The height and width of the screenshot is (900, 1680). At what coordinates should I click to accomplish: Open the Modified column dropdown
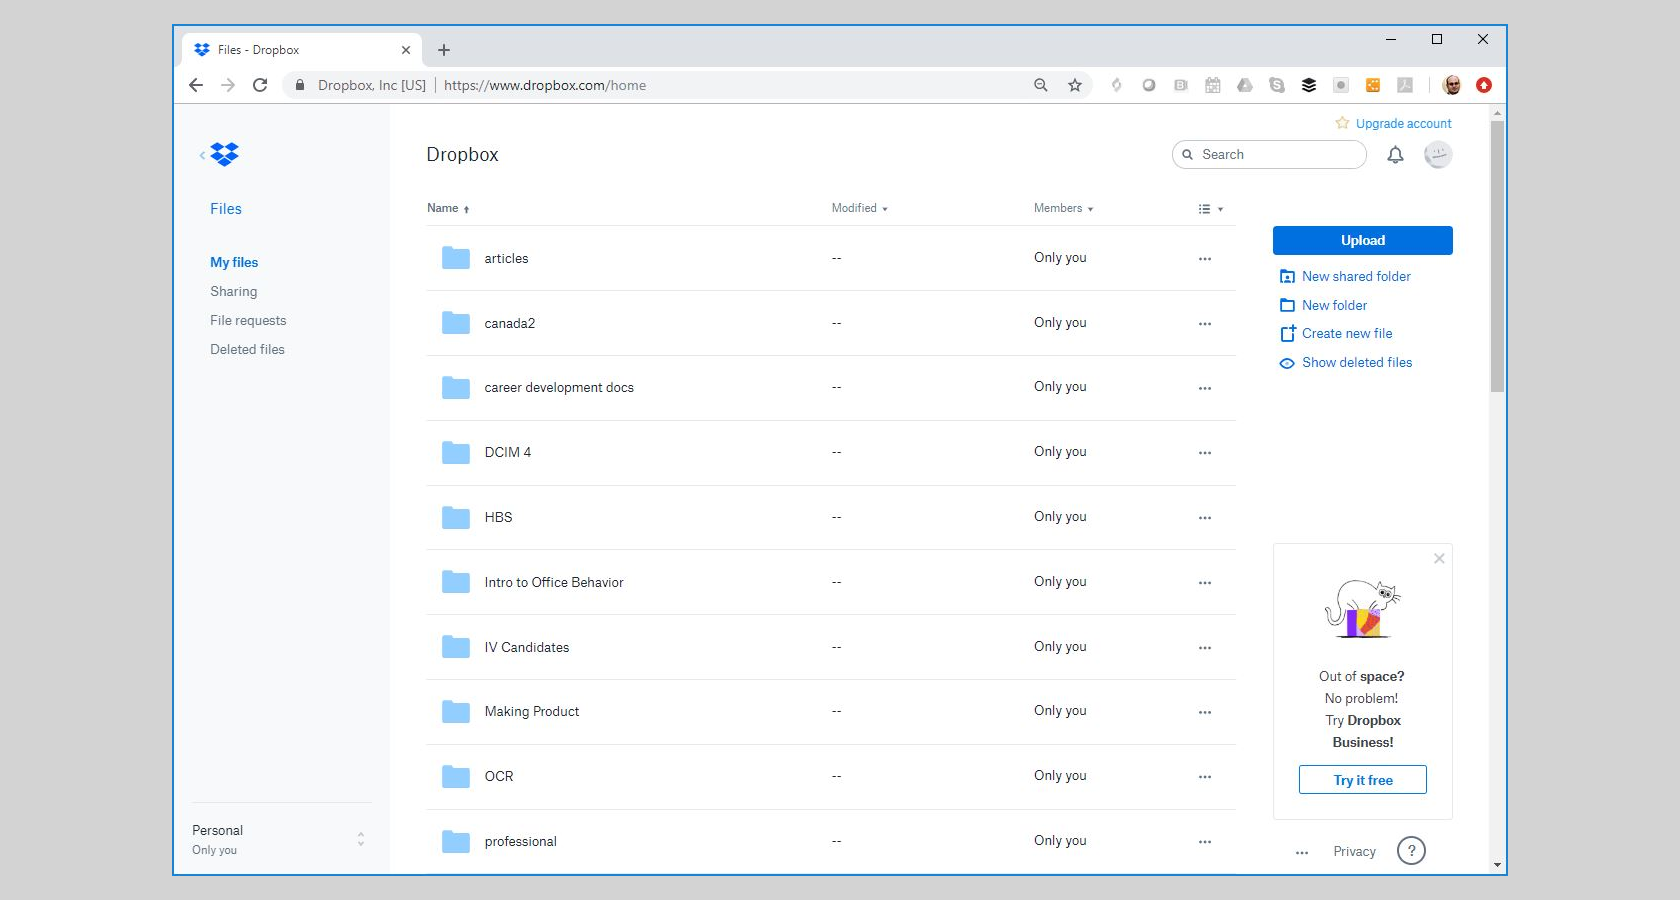(860, 208)
